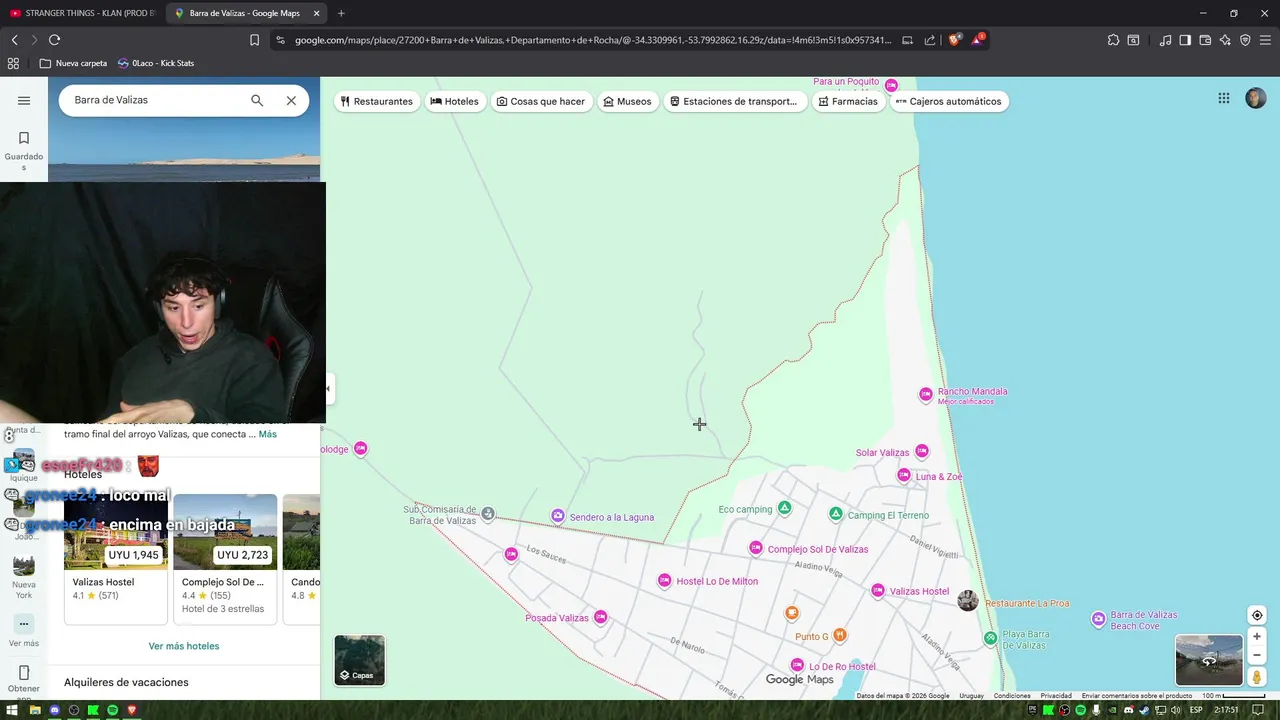Bookmark this page
The width and height of the screenshot is (1280, 720).
point(254,40)
